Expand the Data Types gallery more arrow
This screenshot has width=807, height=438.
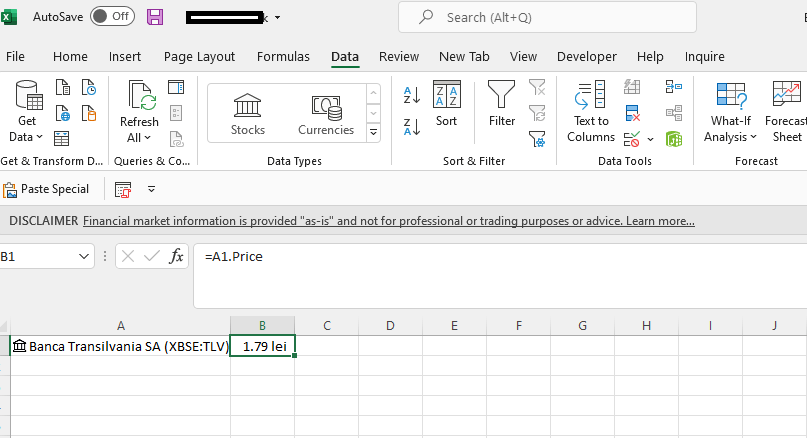click(373, 132)
